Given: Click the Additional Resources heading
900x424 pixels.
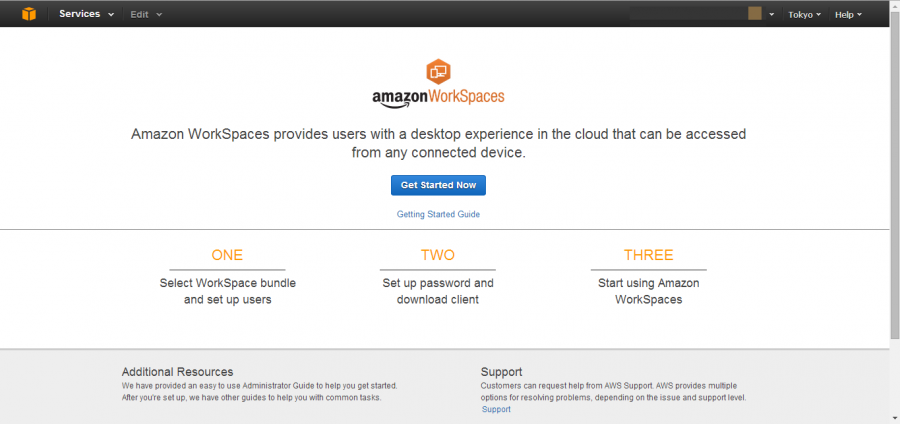Looking at the screenshot, I should coord(177,372).
